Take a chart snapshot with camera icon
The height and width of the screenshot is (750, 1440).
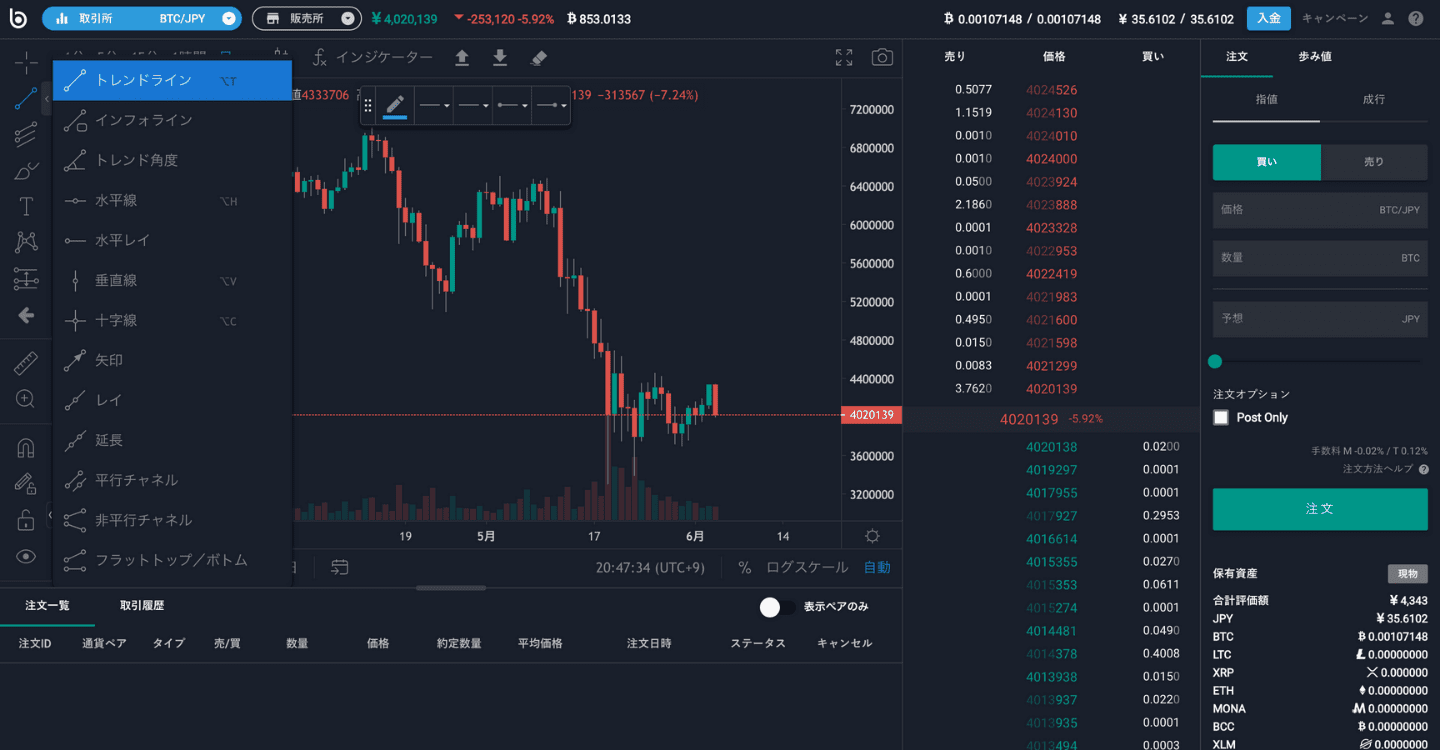(x=882, y=58)
